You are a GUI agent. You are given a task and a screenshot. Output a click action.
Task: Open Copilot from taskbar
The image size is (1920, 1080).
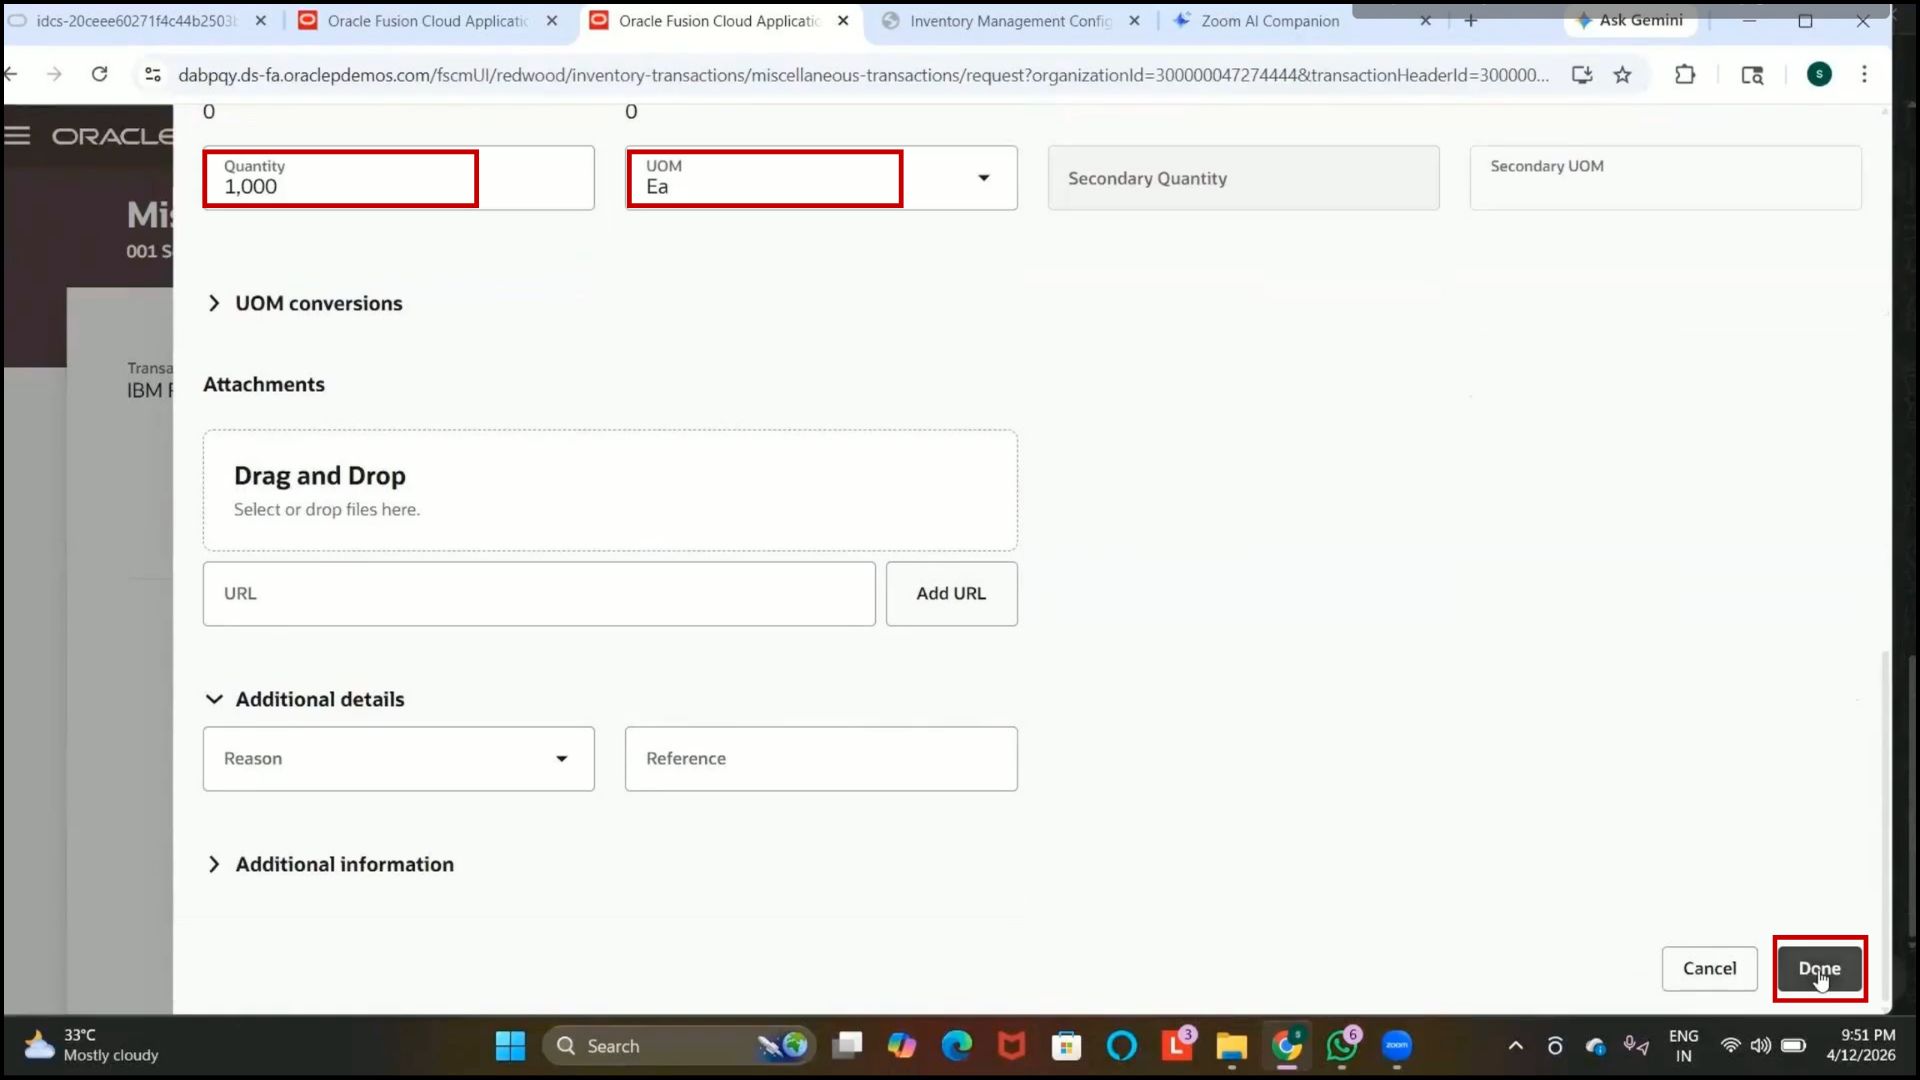tap(902, 1046)
